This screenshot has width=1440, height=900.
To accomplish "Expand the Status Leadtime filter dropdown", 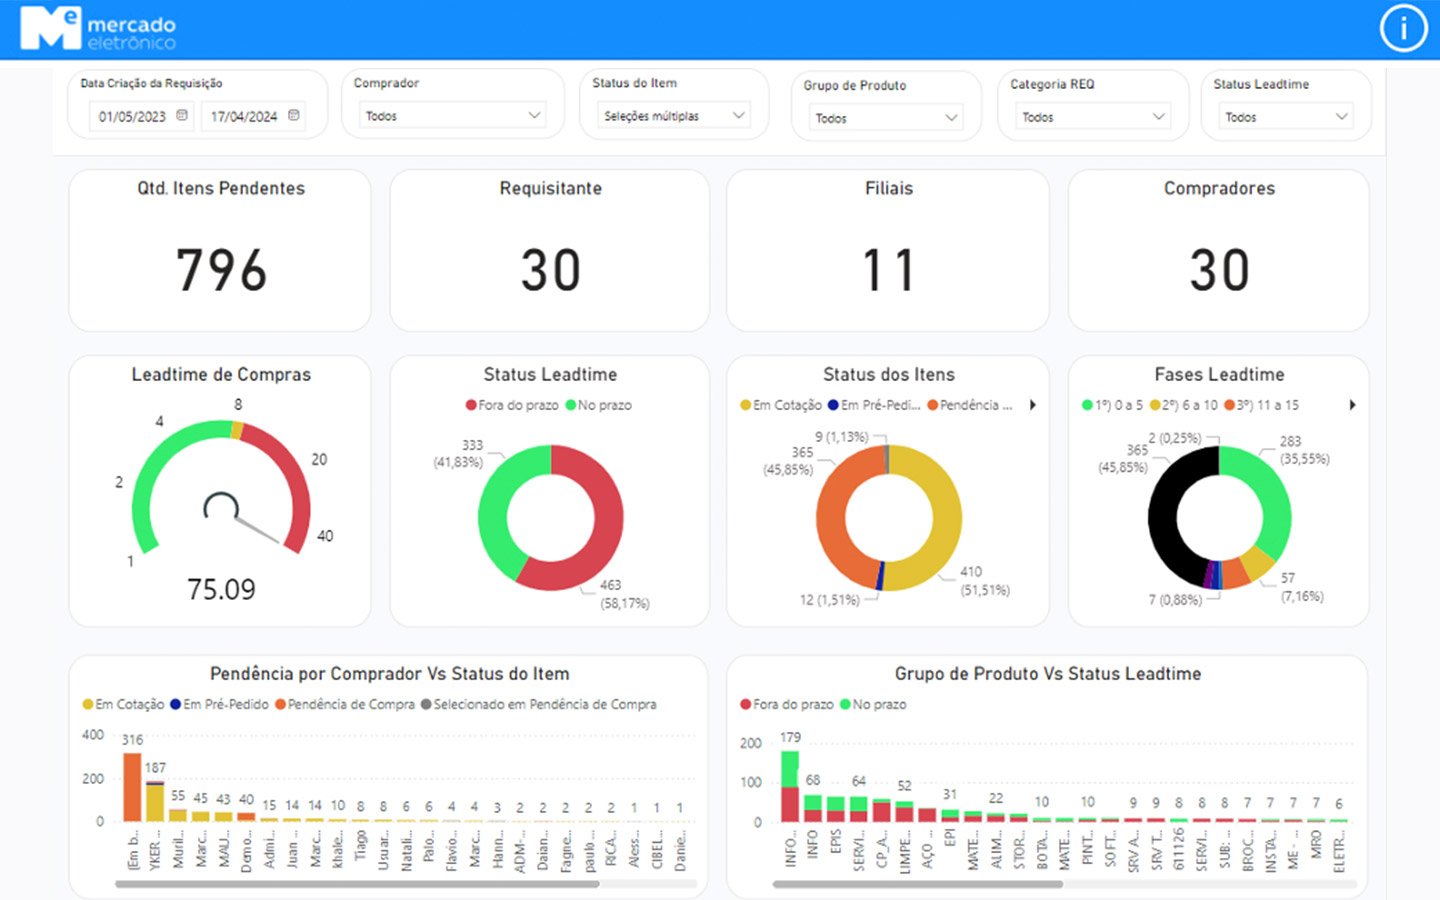I will point(1285,117).
